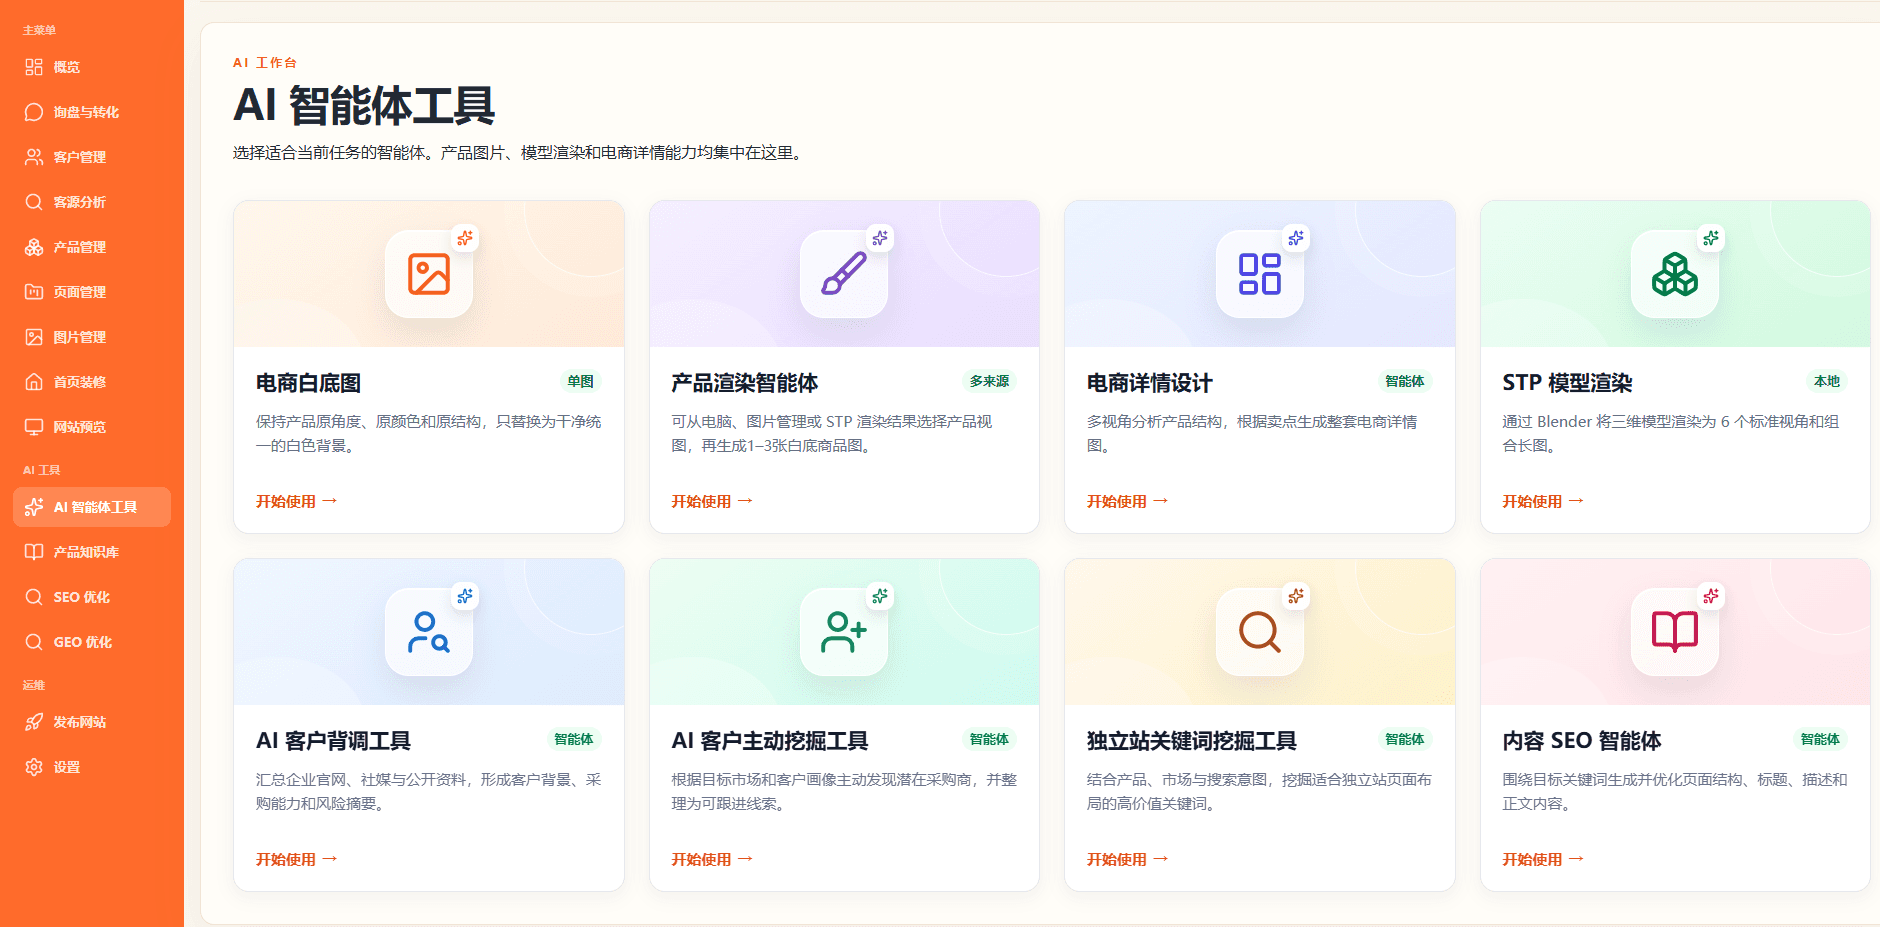Click the 首页装修 house icon
The image size is (1880, 927).
tap(34, 382)
